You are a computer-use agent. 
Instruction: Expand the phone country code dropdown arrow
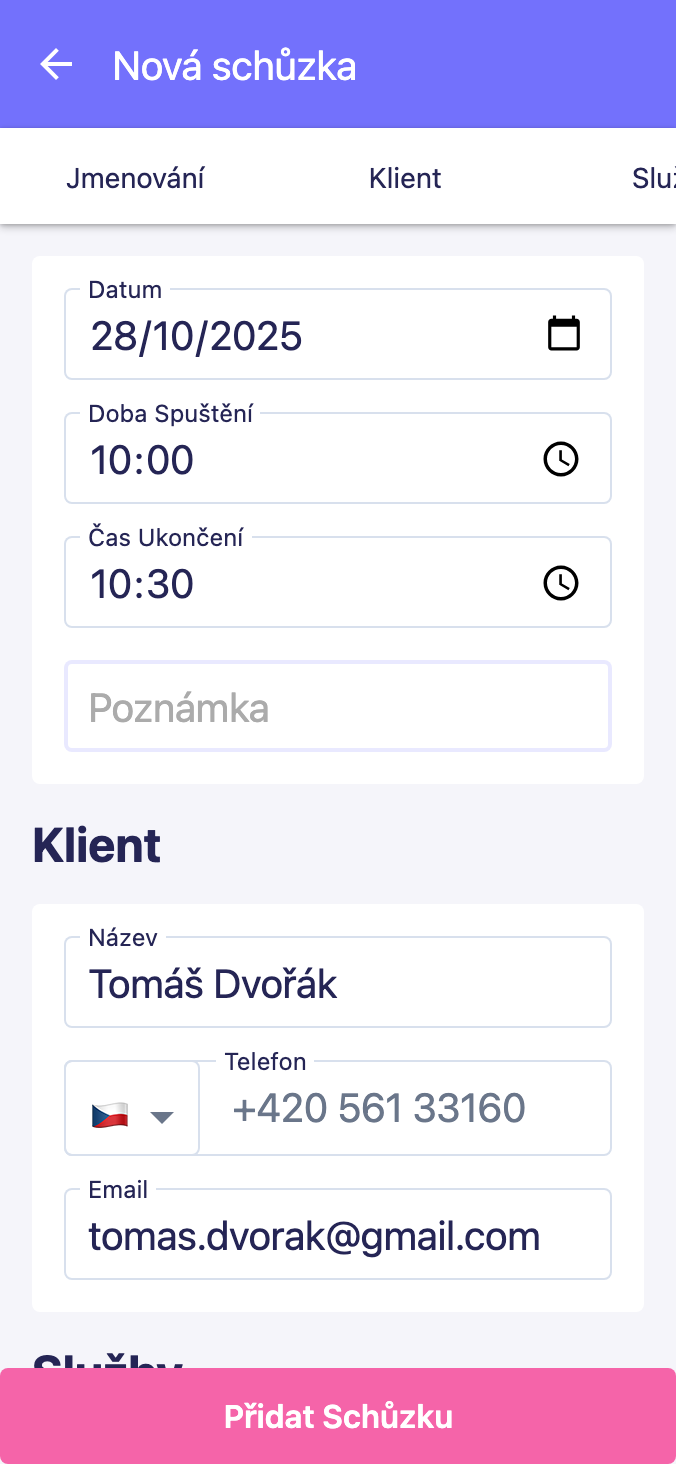pos(161,1116)
